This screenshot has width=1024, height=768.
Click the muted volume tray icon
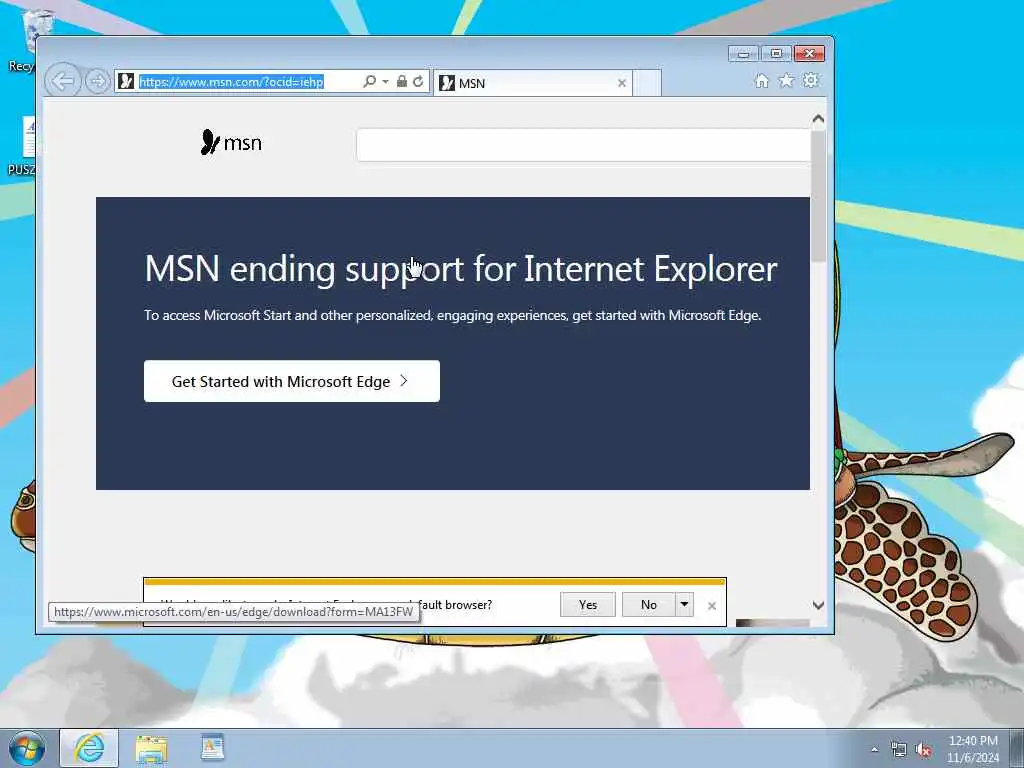[923, 750]
